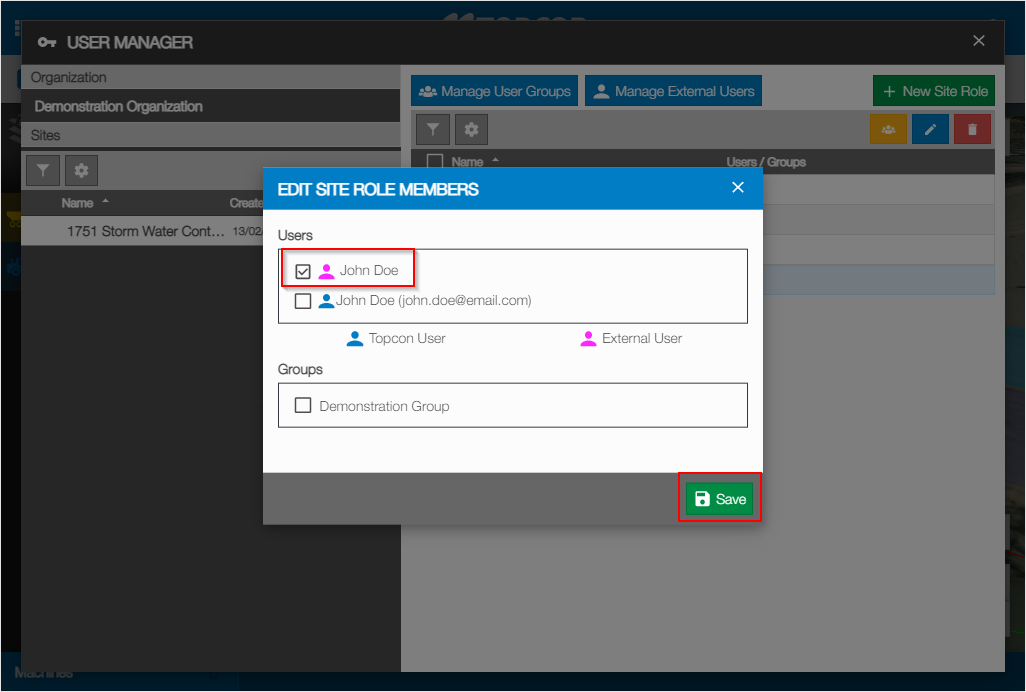Viewport: 1026px width, 692px height.
Task: Open Manage User Groups
Action: tap(495, 91)
